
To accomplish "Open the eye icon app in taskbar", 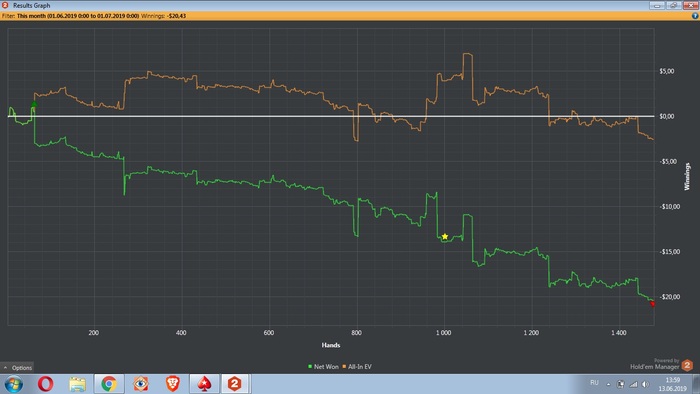I will point(141,384).
